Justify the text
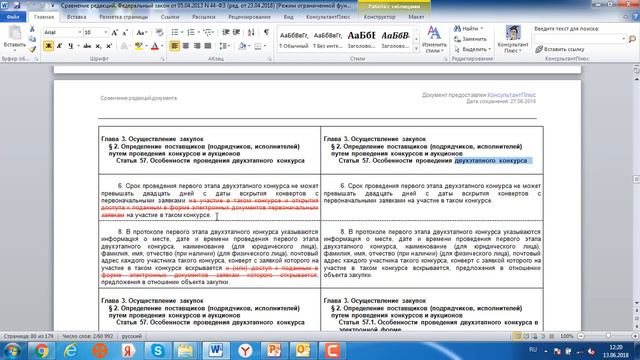Viewport: 640px width, 360px height. click(208, 46)
